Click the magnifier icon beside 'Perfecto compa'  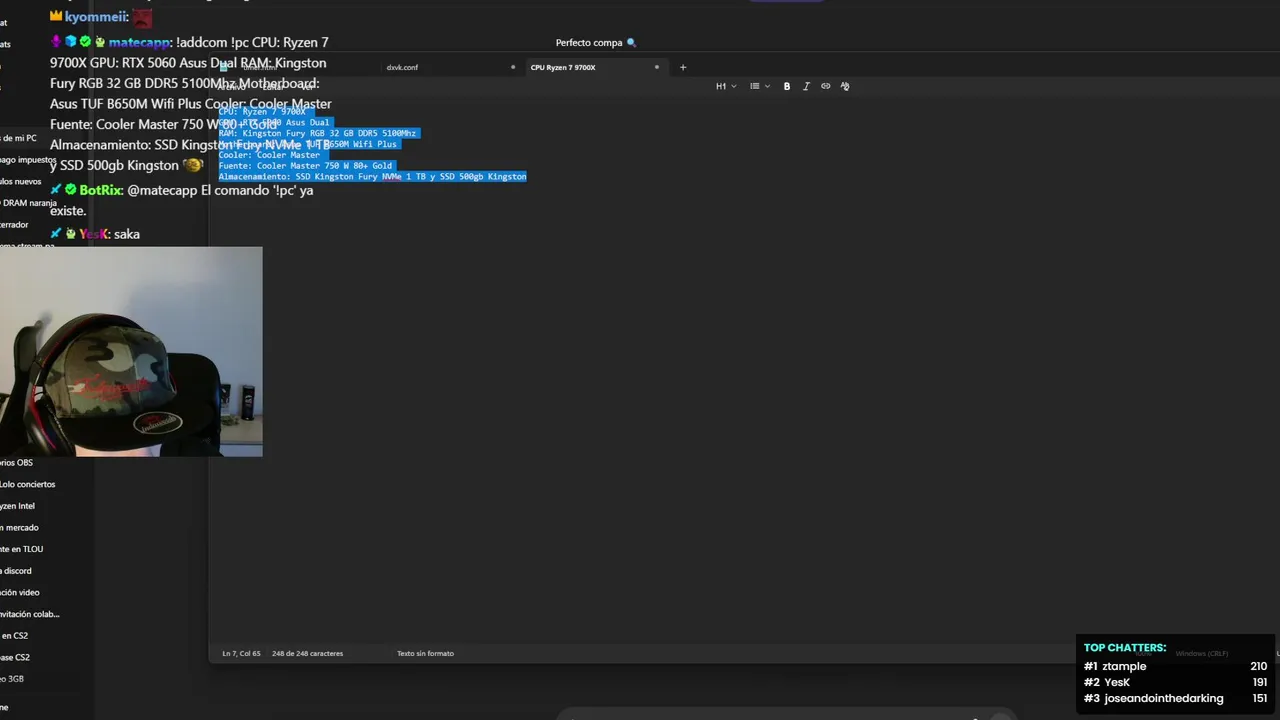631,43
